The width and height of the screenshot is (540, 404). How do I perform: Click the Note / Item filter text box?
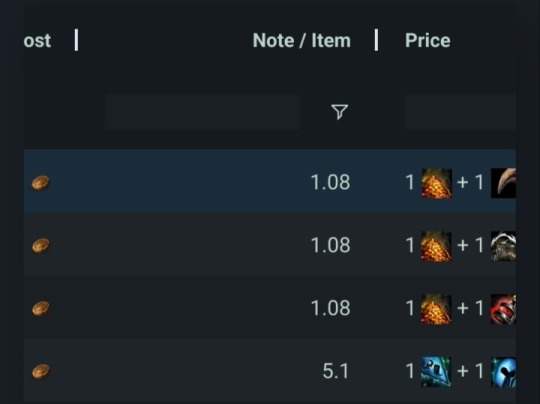202,112
